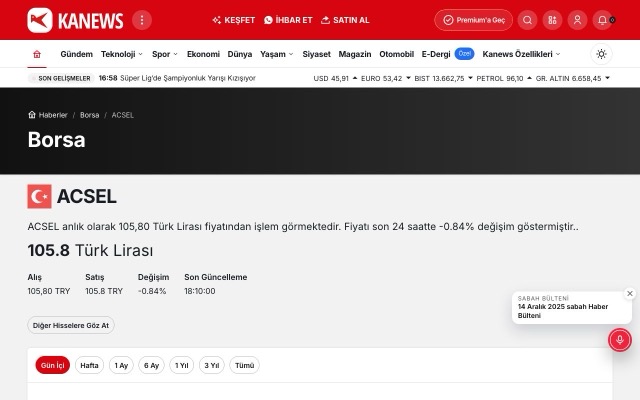Click Diğer Hisselere Göz At button
The image size is (640, 400).
click(71, 325)
